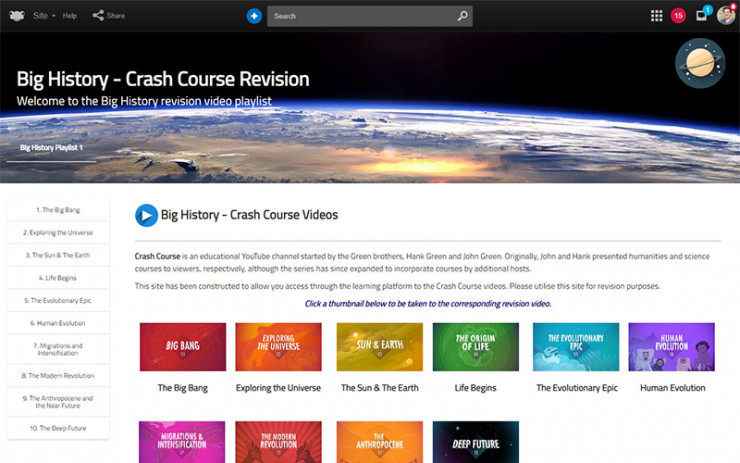Open the Exploring the Universe thumbnail

[278, 347]
